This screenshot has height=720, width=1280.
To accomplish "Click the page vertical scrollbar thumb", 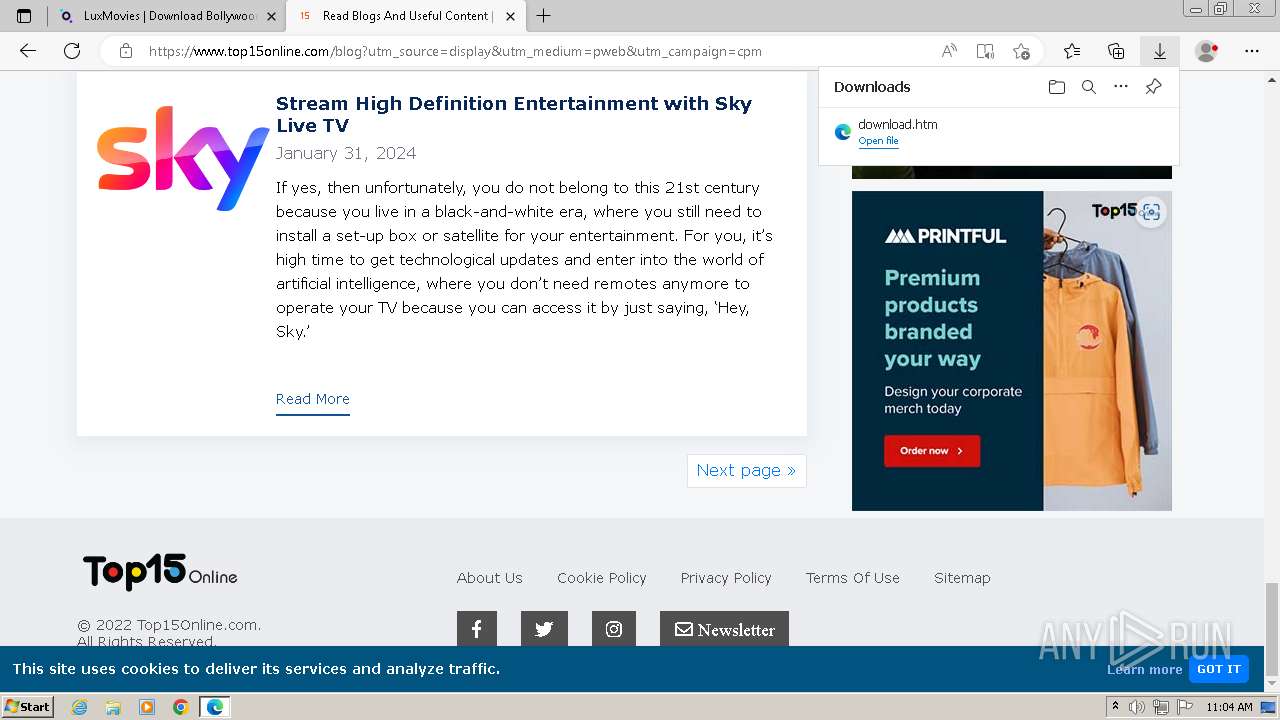I will point(1271,629).
